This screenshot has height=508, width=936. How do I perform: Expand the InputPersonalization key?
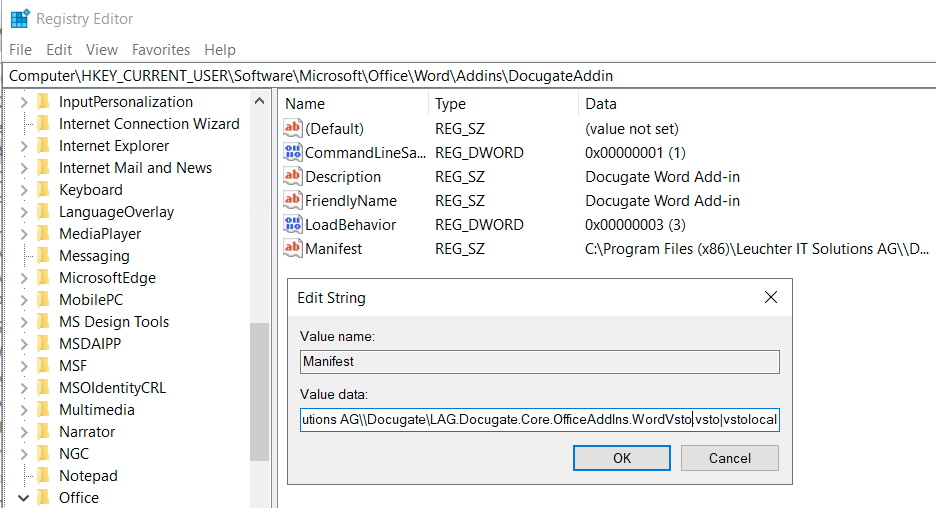pyautogui.click(x=24, y=102)
